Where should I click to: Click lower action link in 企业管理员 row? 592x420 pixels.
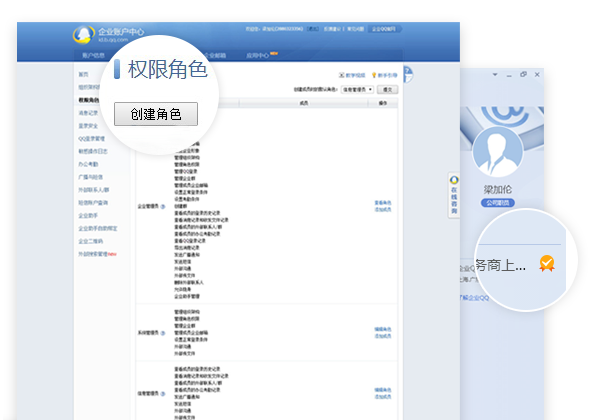pyautogui.click(x=383, y=210)
